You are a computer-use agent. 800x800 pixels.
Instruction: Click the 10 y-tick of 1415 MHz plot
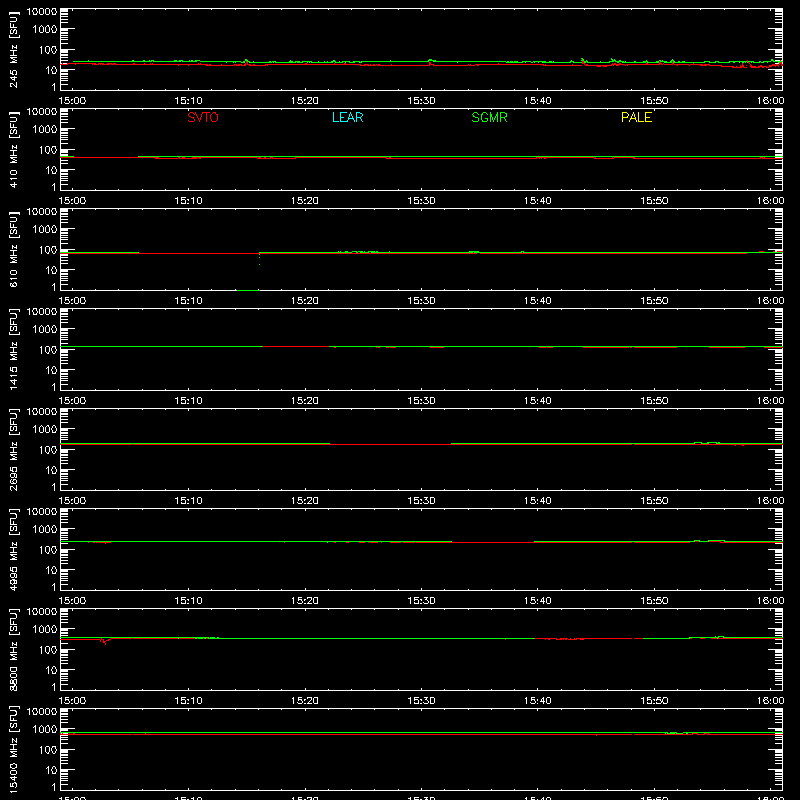click(x=51, y=370)
